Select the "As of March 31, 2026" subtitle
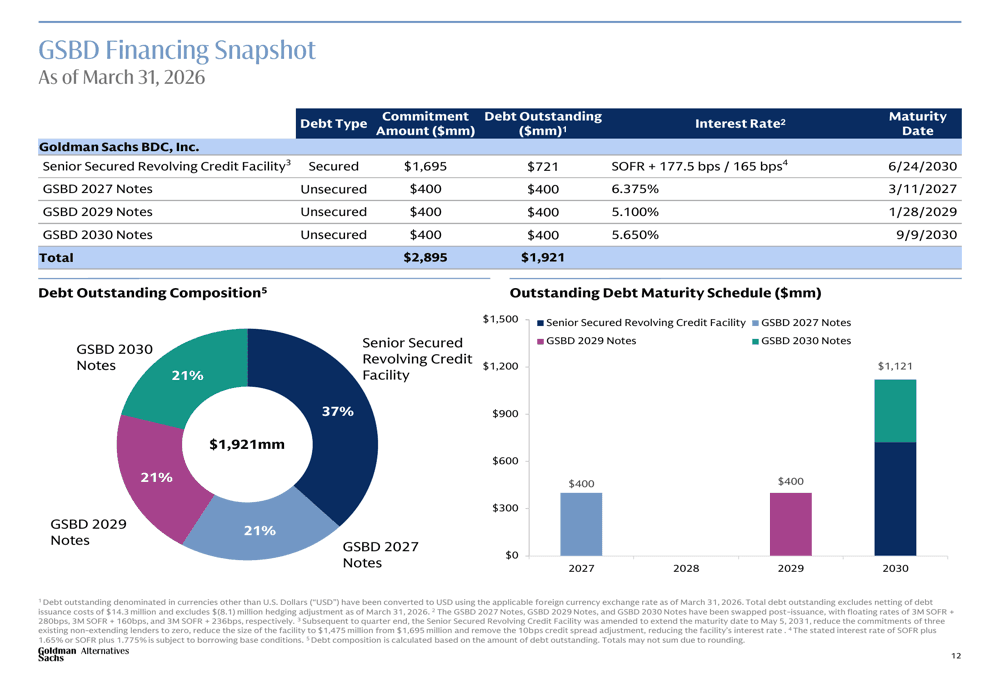Viewport: 1000px width, 685px height. 122,77
